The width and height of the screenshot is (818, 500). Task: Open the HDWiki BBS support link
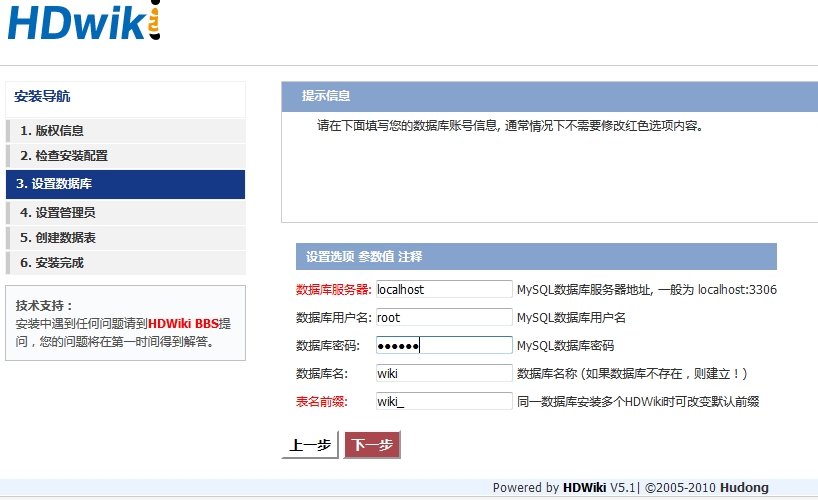click(x=182, y=324)
